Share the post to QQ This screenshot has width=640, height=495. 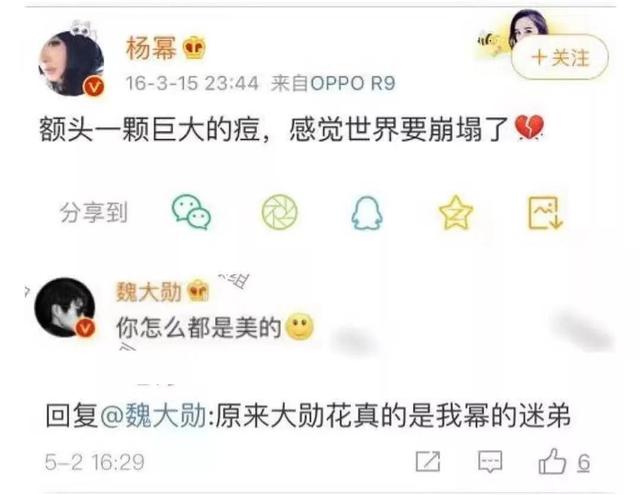pos(367,213)
